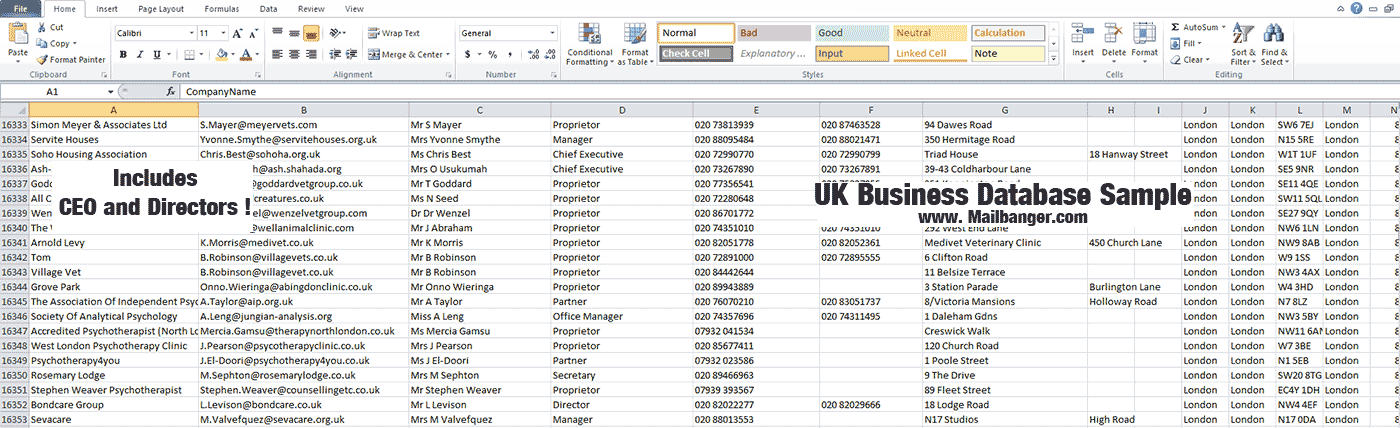Switch to the Data tab

[x=268, y=8]
